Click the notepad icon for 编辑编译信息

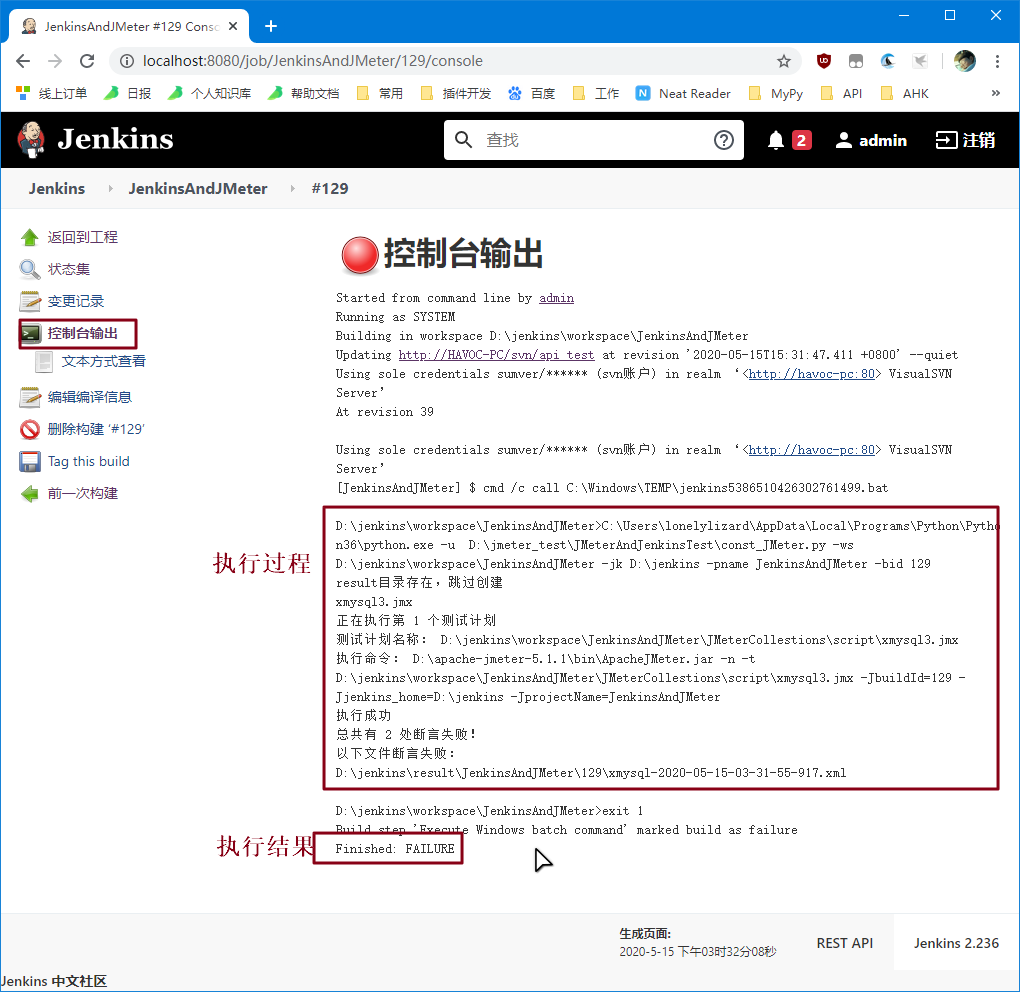coord(29,397)
